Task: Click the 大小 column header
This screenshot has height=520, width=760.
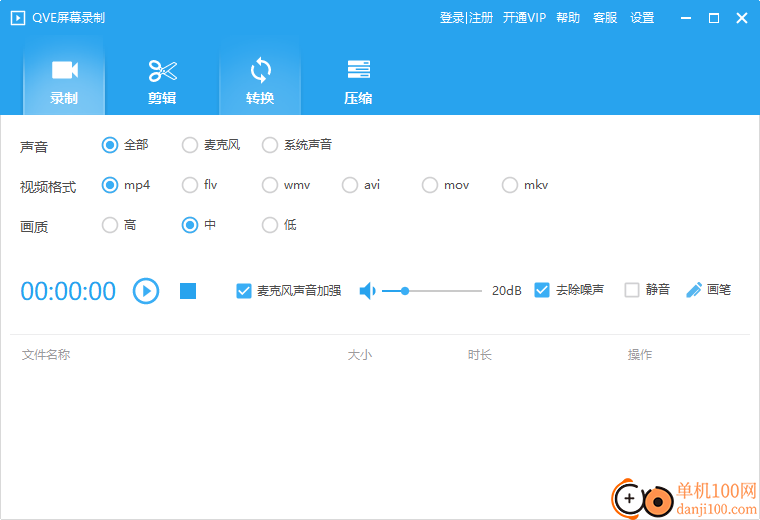Action: tap(360, 355)
